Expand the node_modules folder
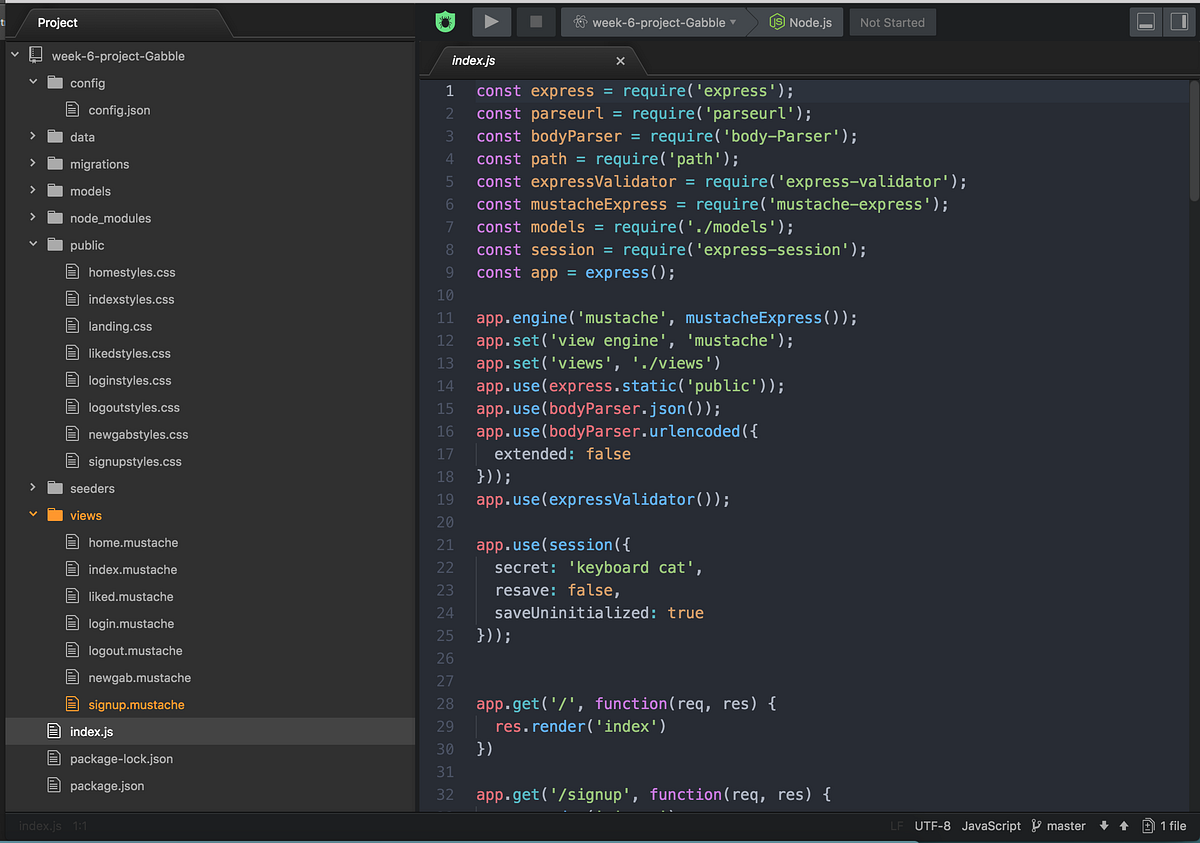Screen dimensions: 1200x843 33,218
